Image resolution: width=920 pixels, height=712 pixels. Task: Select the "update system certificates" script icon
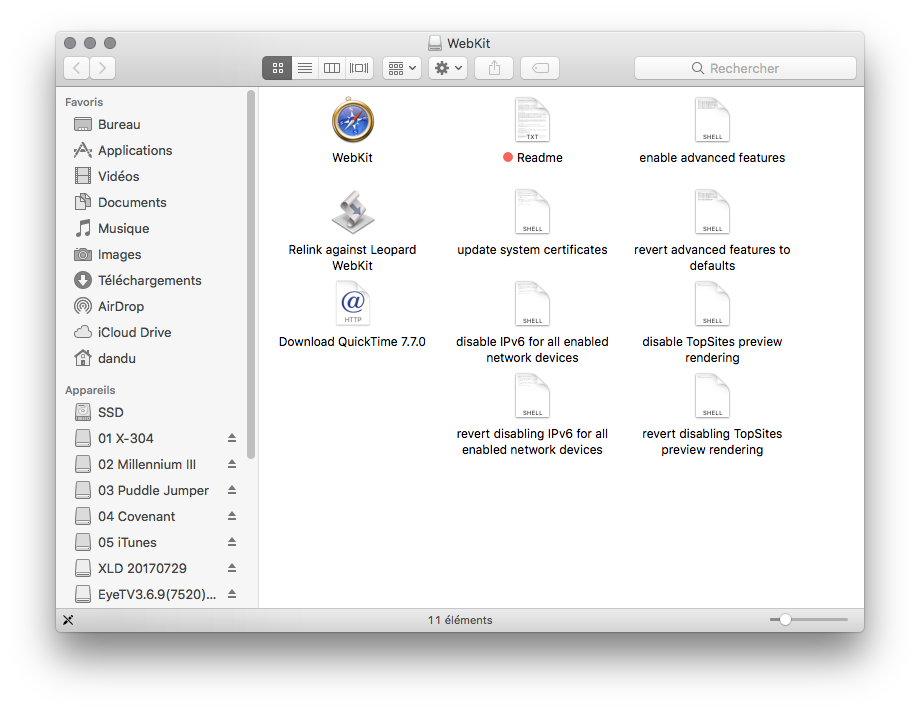(x=532, y=211)
